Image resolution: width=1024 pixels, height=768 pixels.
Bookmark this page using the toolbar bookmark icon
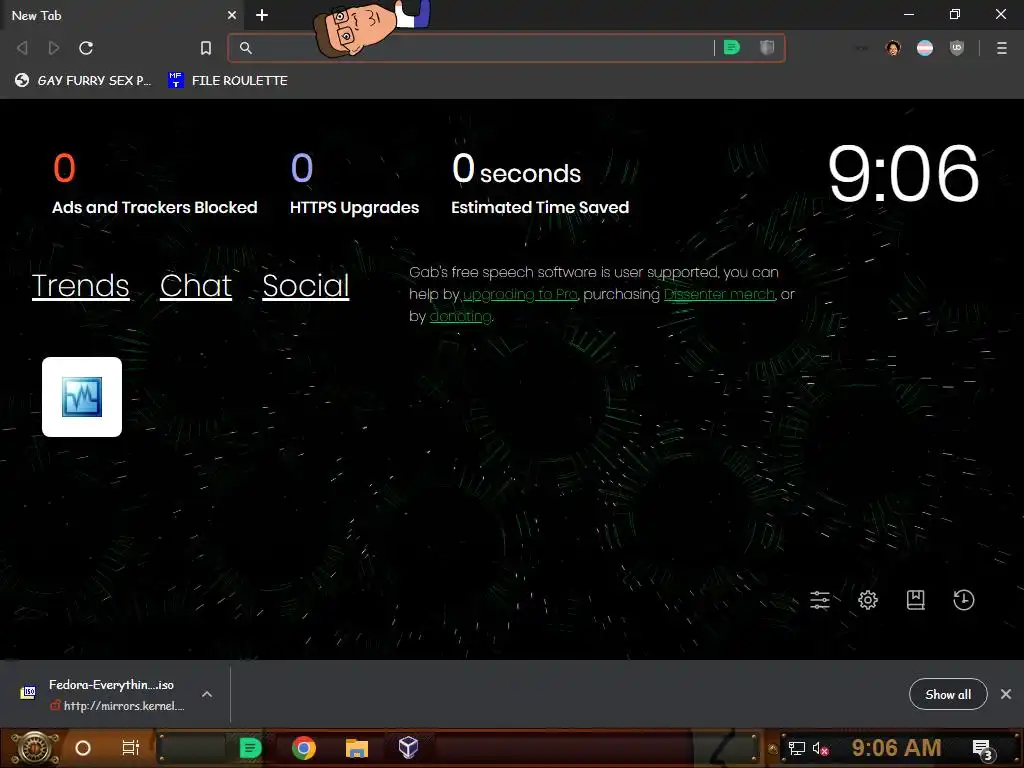pos(206,48)
